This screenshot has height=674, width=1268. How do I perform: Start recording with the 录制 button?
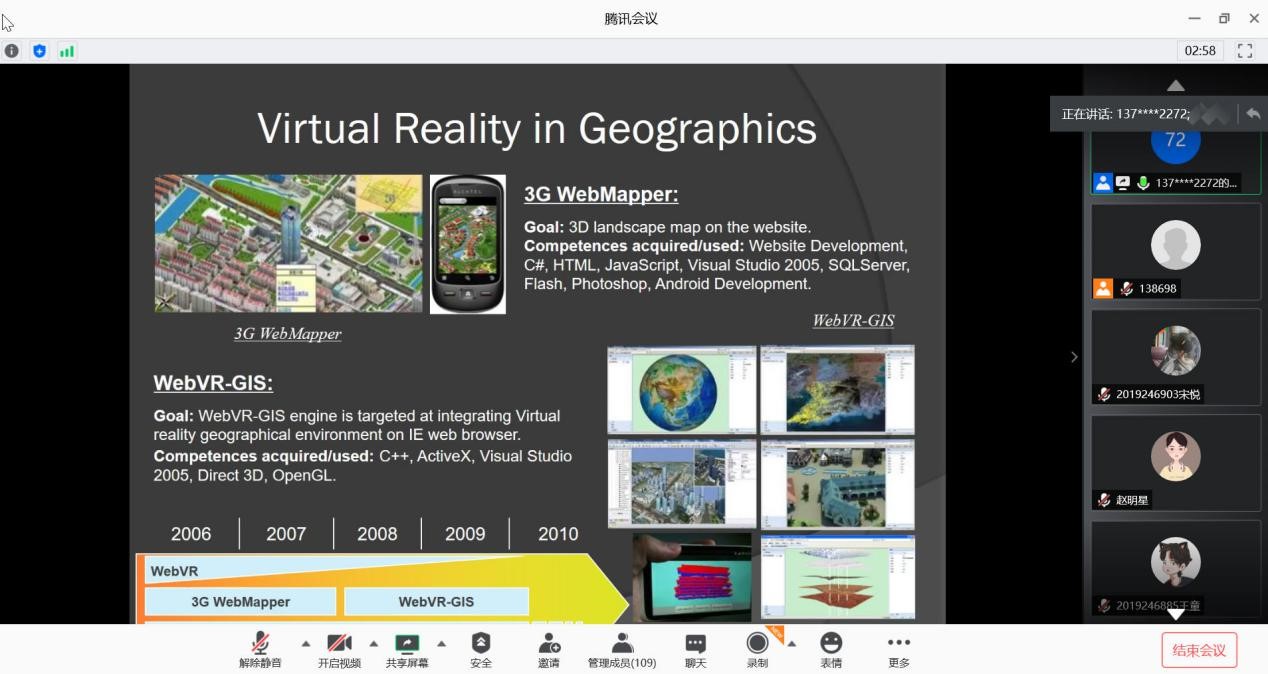tap(757, 650)
